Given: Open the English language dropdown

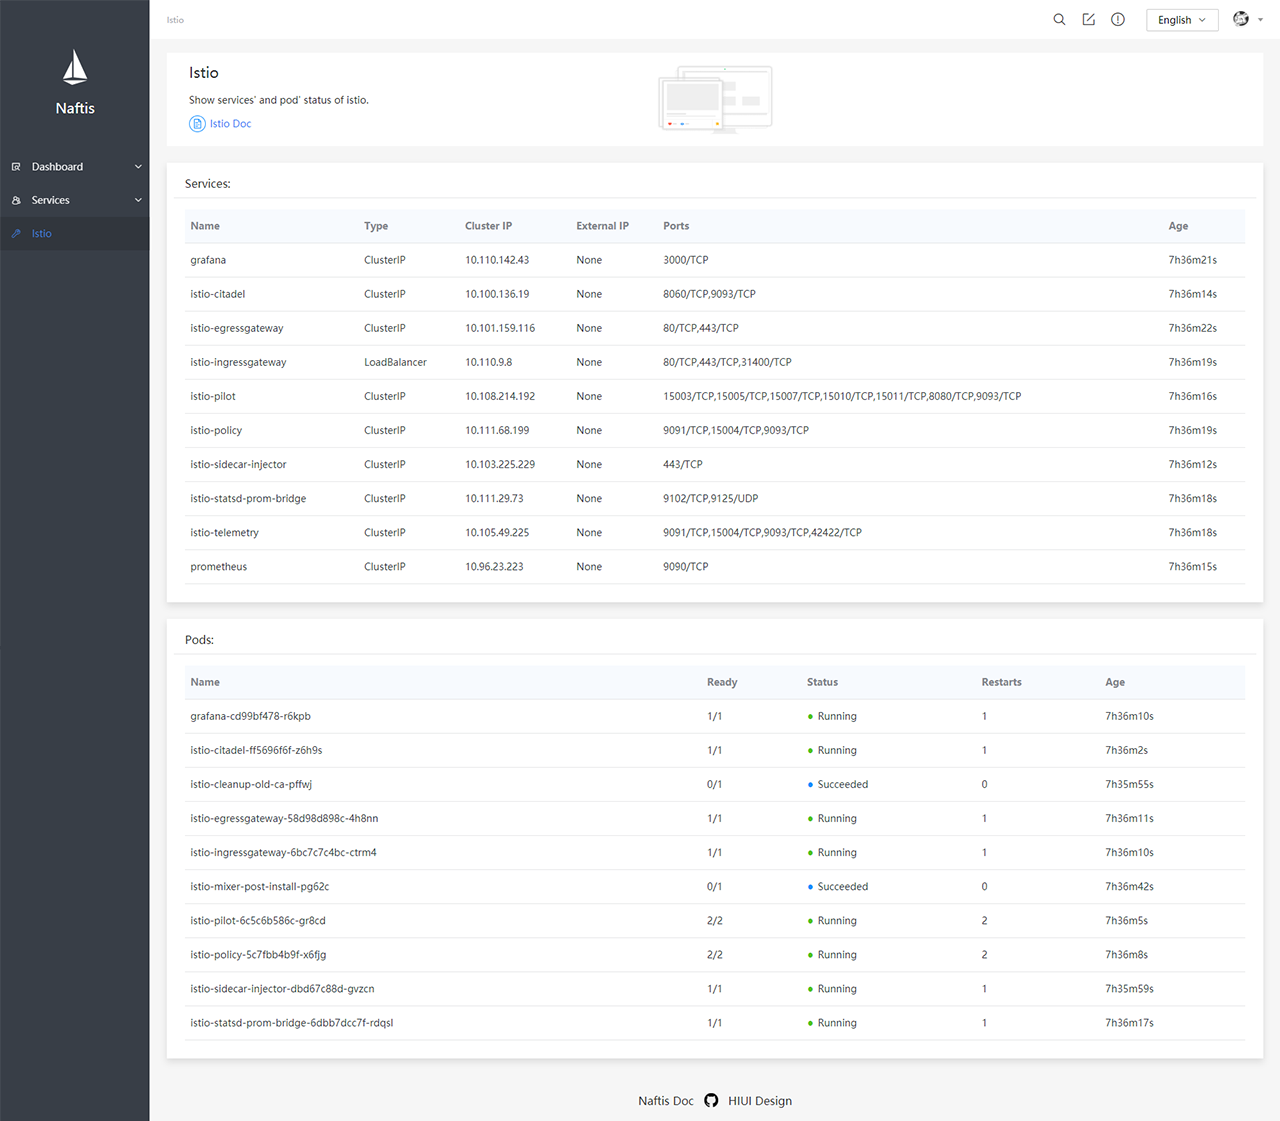Looking at the screenshot, I should click(x=1182, y=19).
